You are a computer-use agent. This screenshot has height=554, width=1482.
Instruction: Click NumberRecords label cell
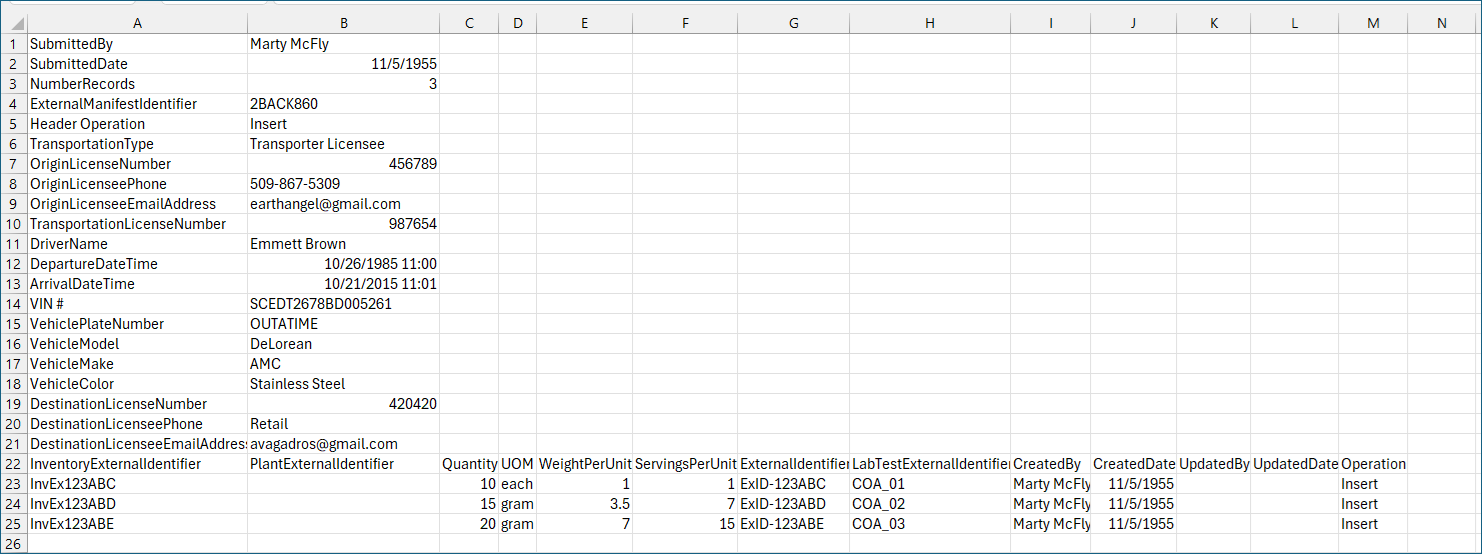pos(137,84)
